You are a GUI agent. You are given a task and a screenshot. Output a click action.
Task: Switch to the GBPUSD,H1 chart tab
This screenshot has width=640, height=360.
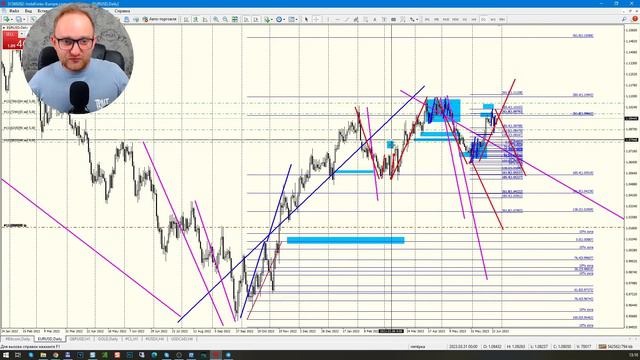(80, 339)
